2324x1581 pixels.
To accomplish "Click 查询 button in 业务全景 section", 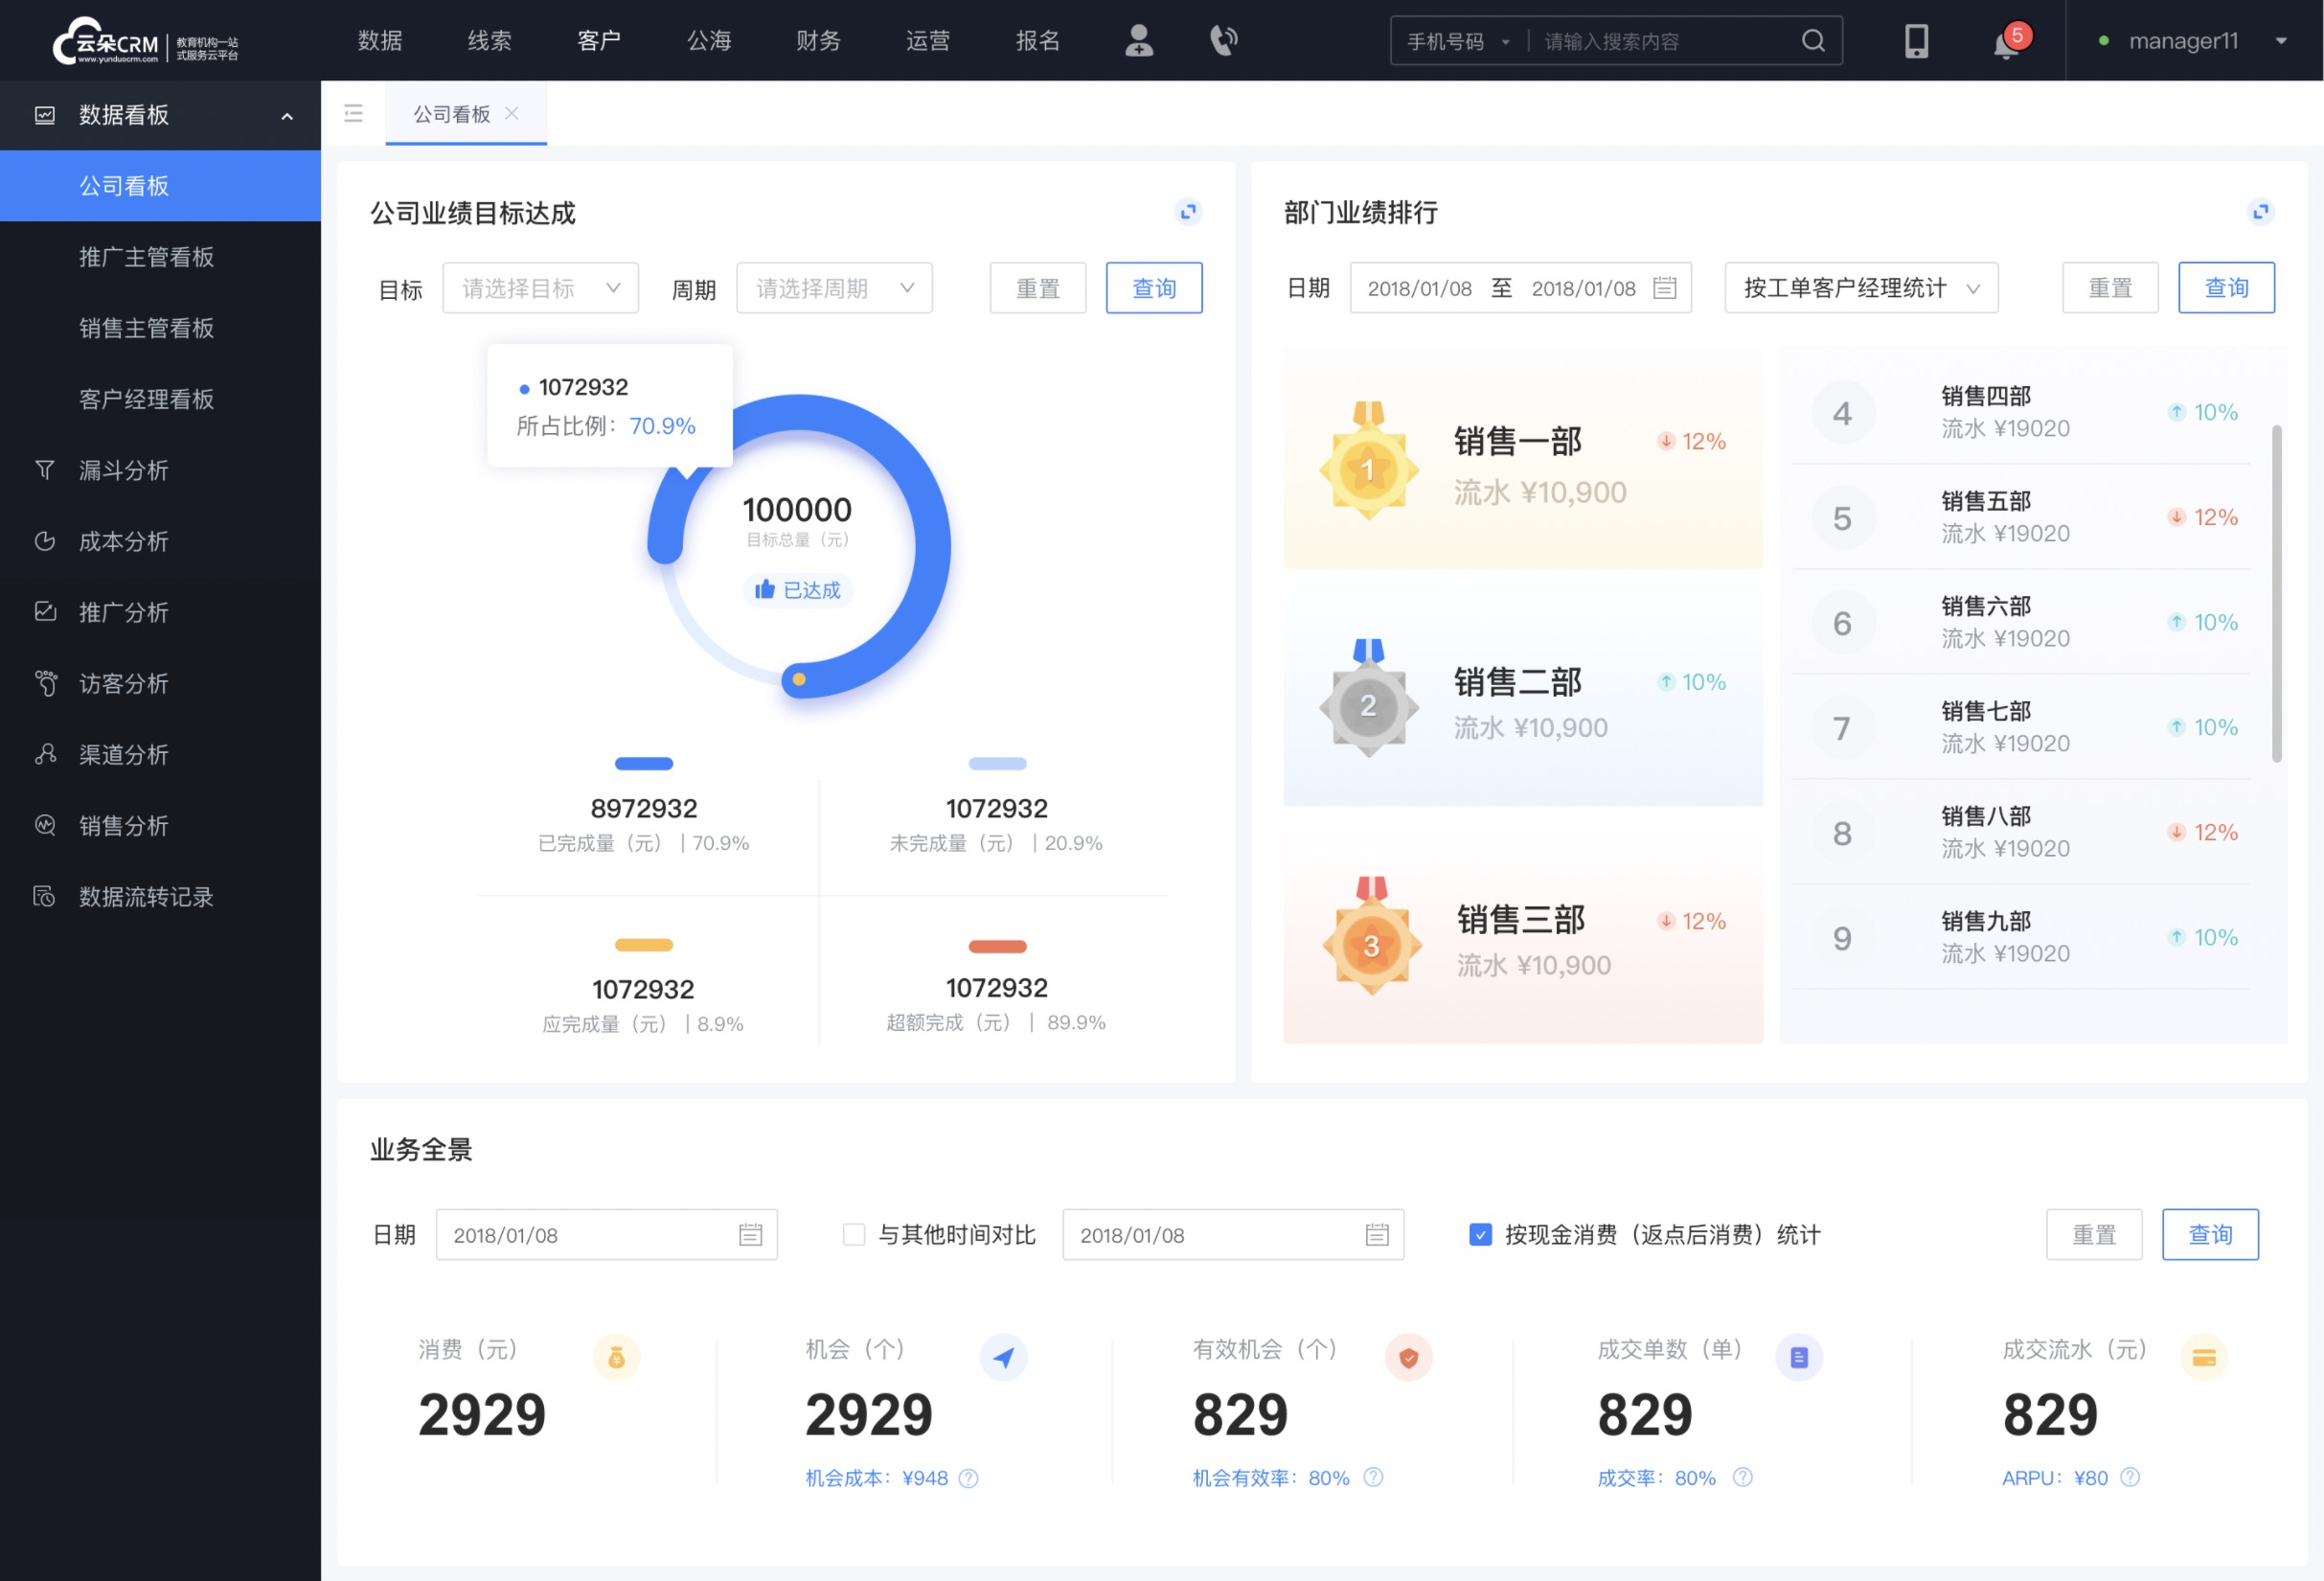I will pos(2209,1235).
